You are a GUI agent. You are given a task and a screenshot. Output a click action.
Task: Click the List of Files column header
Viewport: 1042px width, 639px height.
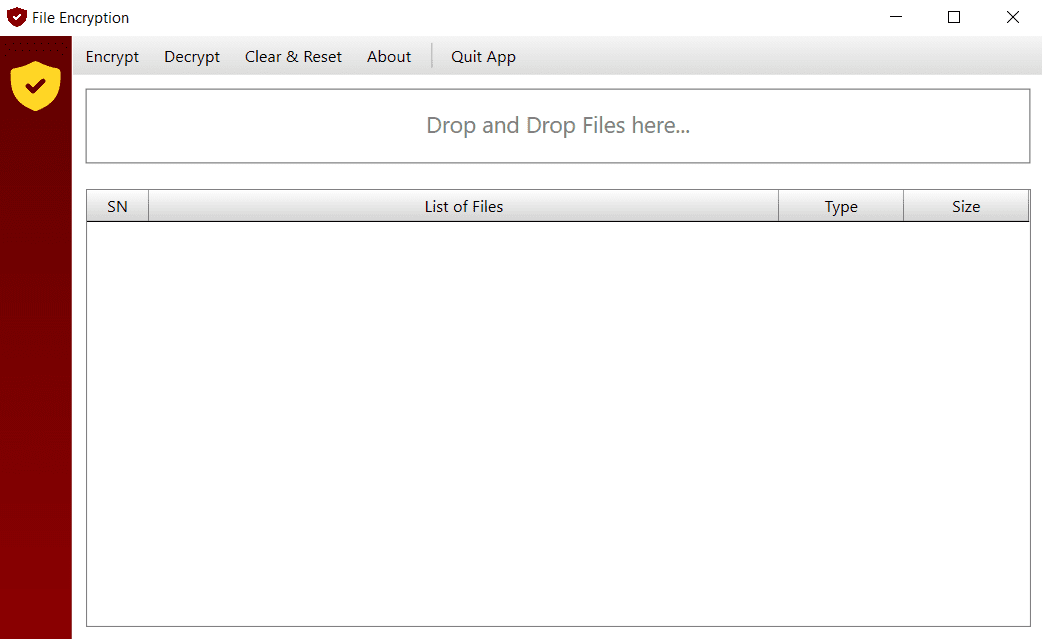click(x=464, y=207)
